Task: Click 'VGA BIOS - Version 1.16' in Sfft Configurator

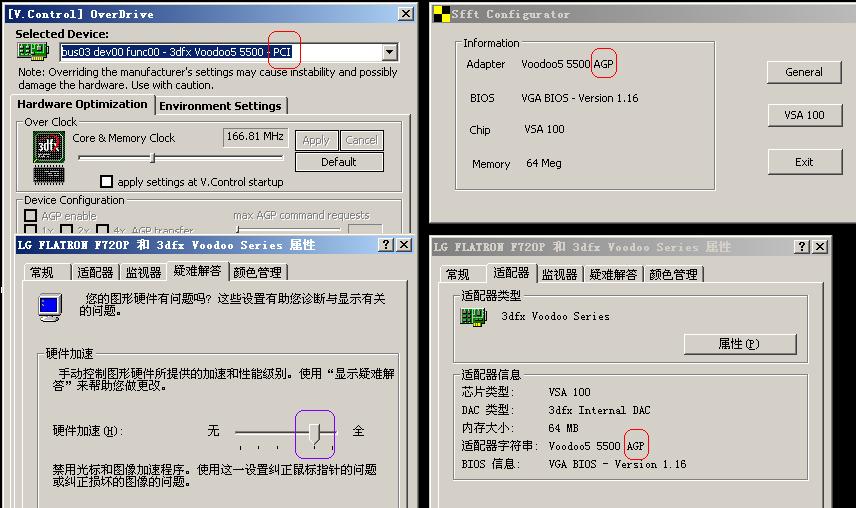Action: click(580, 98)
